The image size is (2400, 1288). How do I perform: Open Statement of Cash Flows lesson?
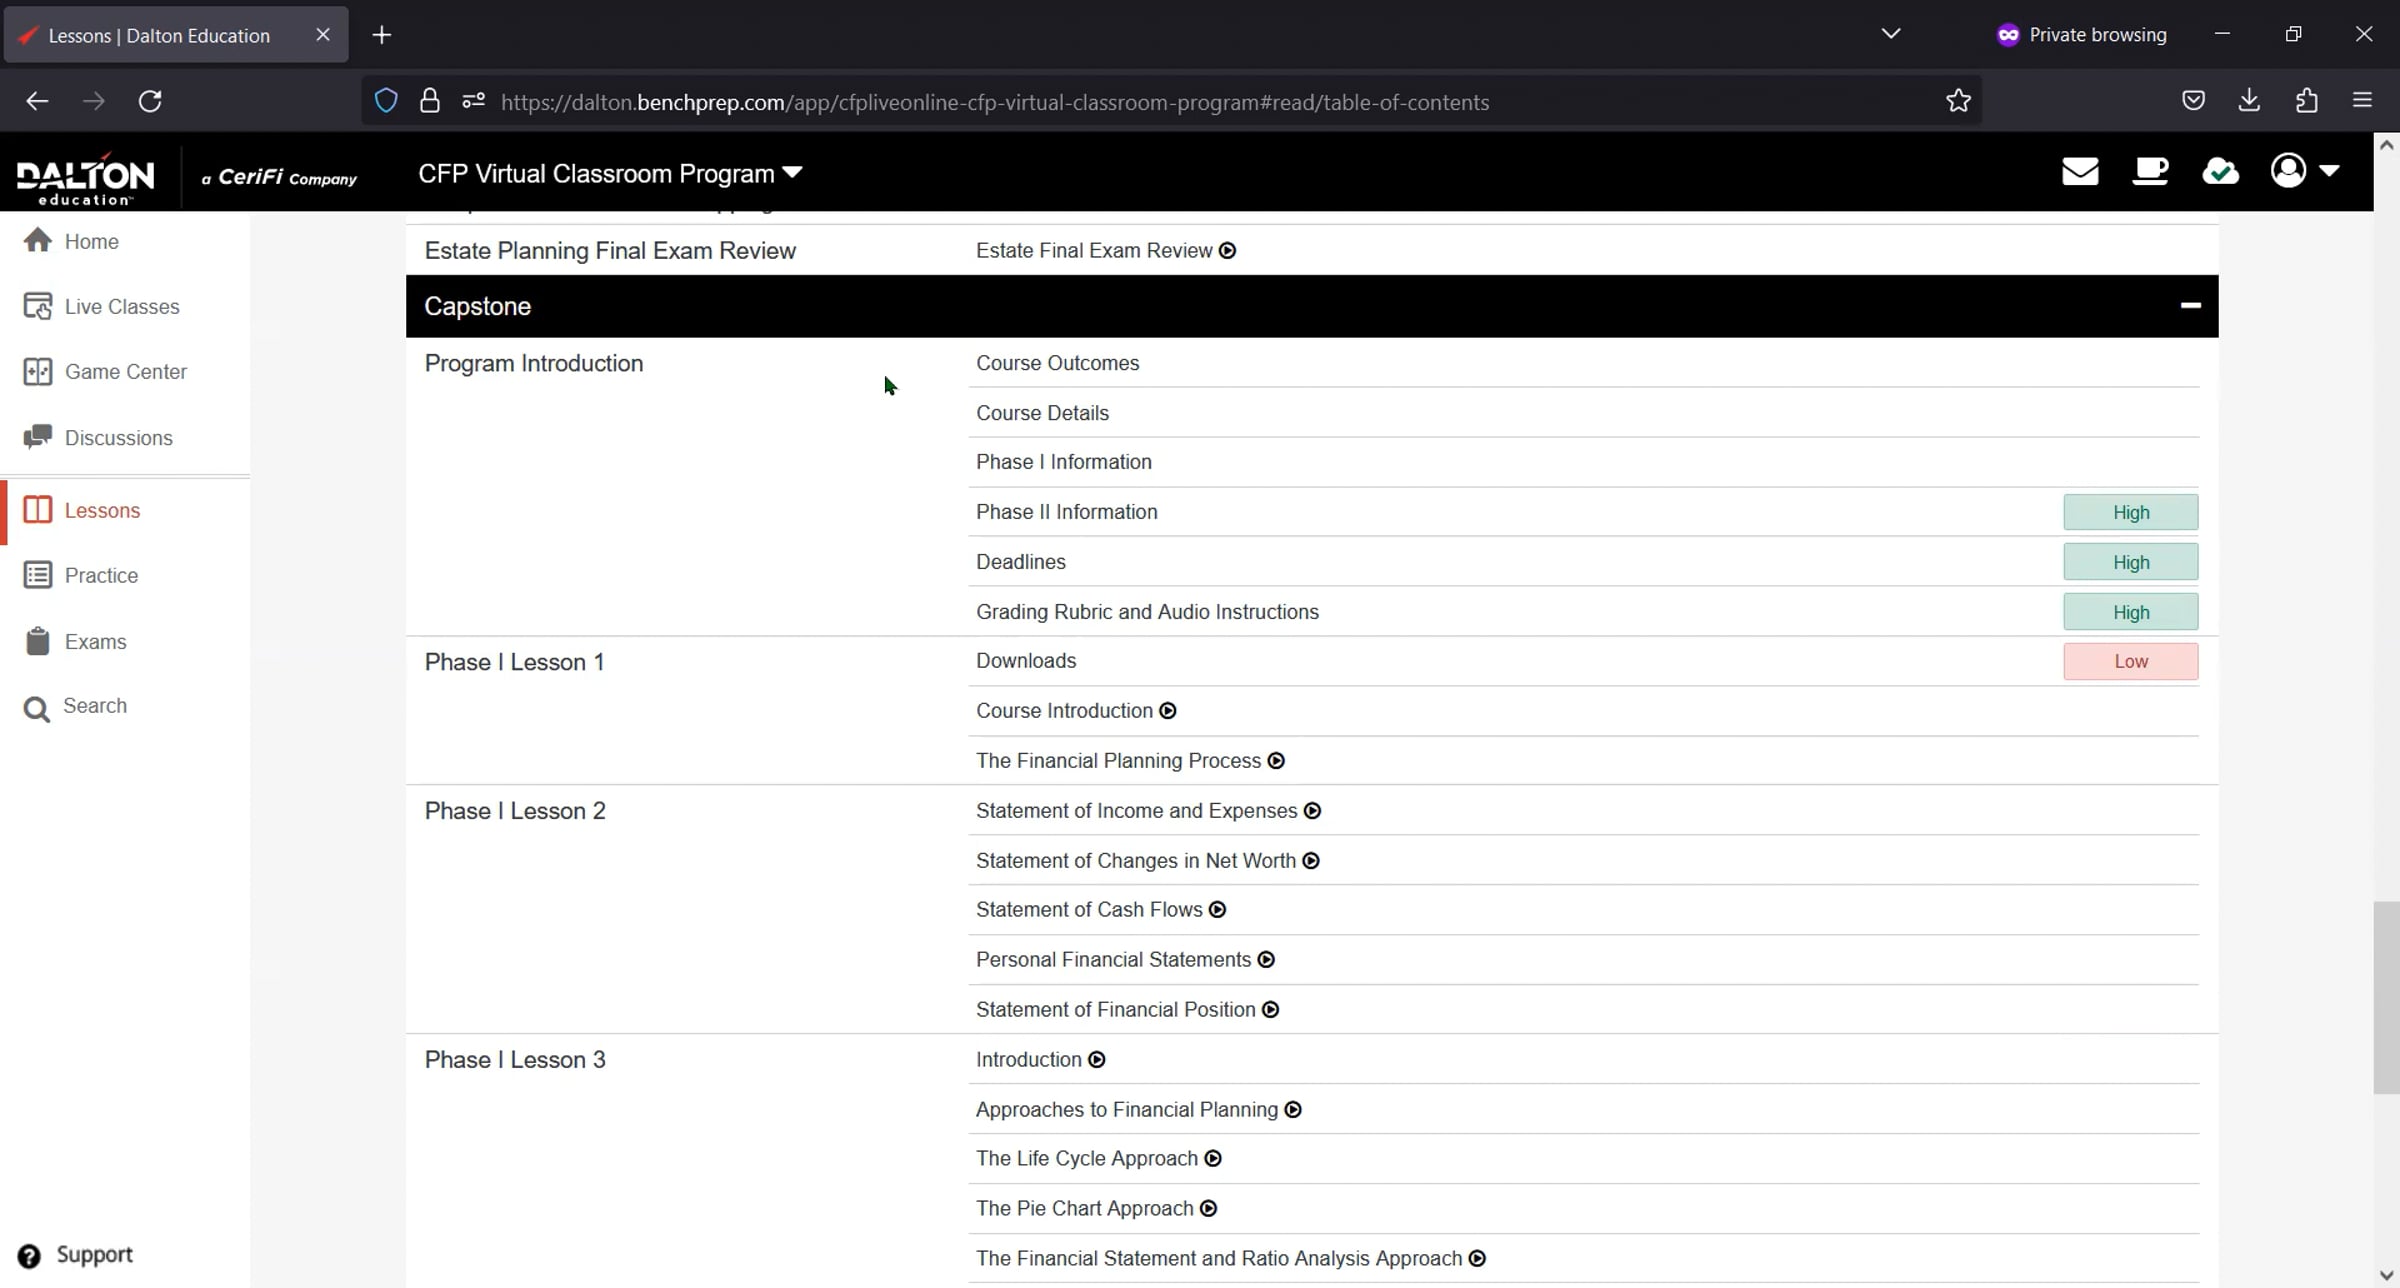point(1089,910)
